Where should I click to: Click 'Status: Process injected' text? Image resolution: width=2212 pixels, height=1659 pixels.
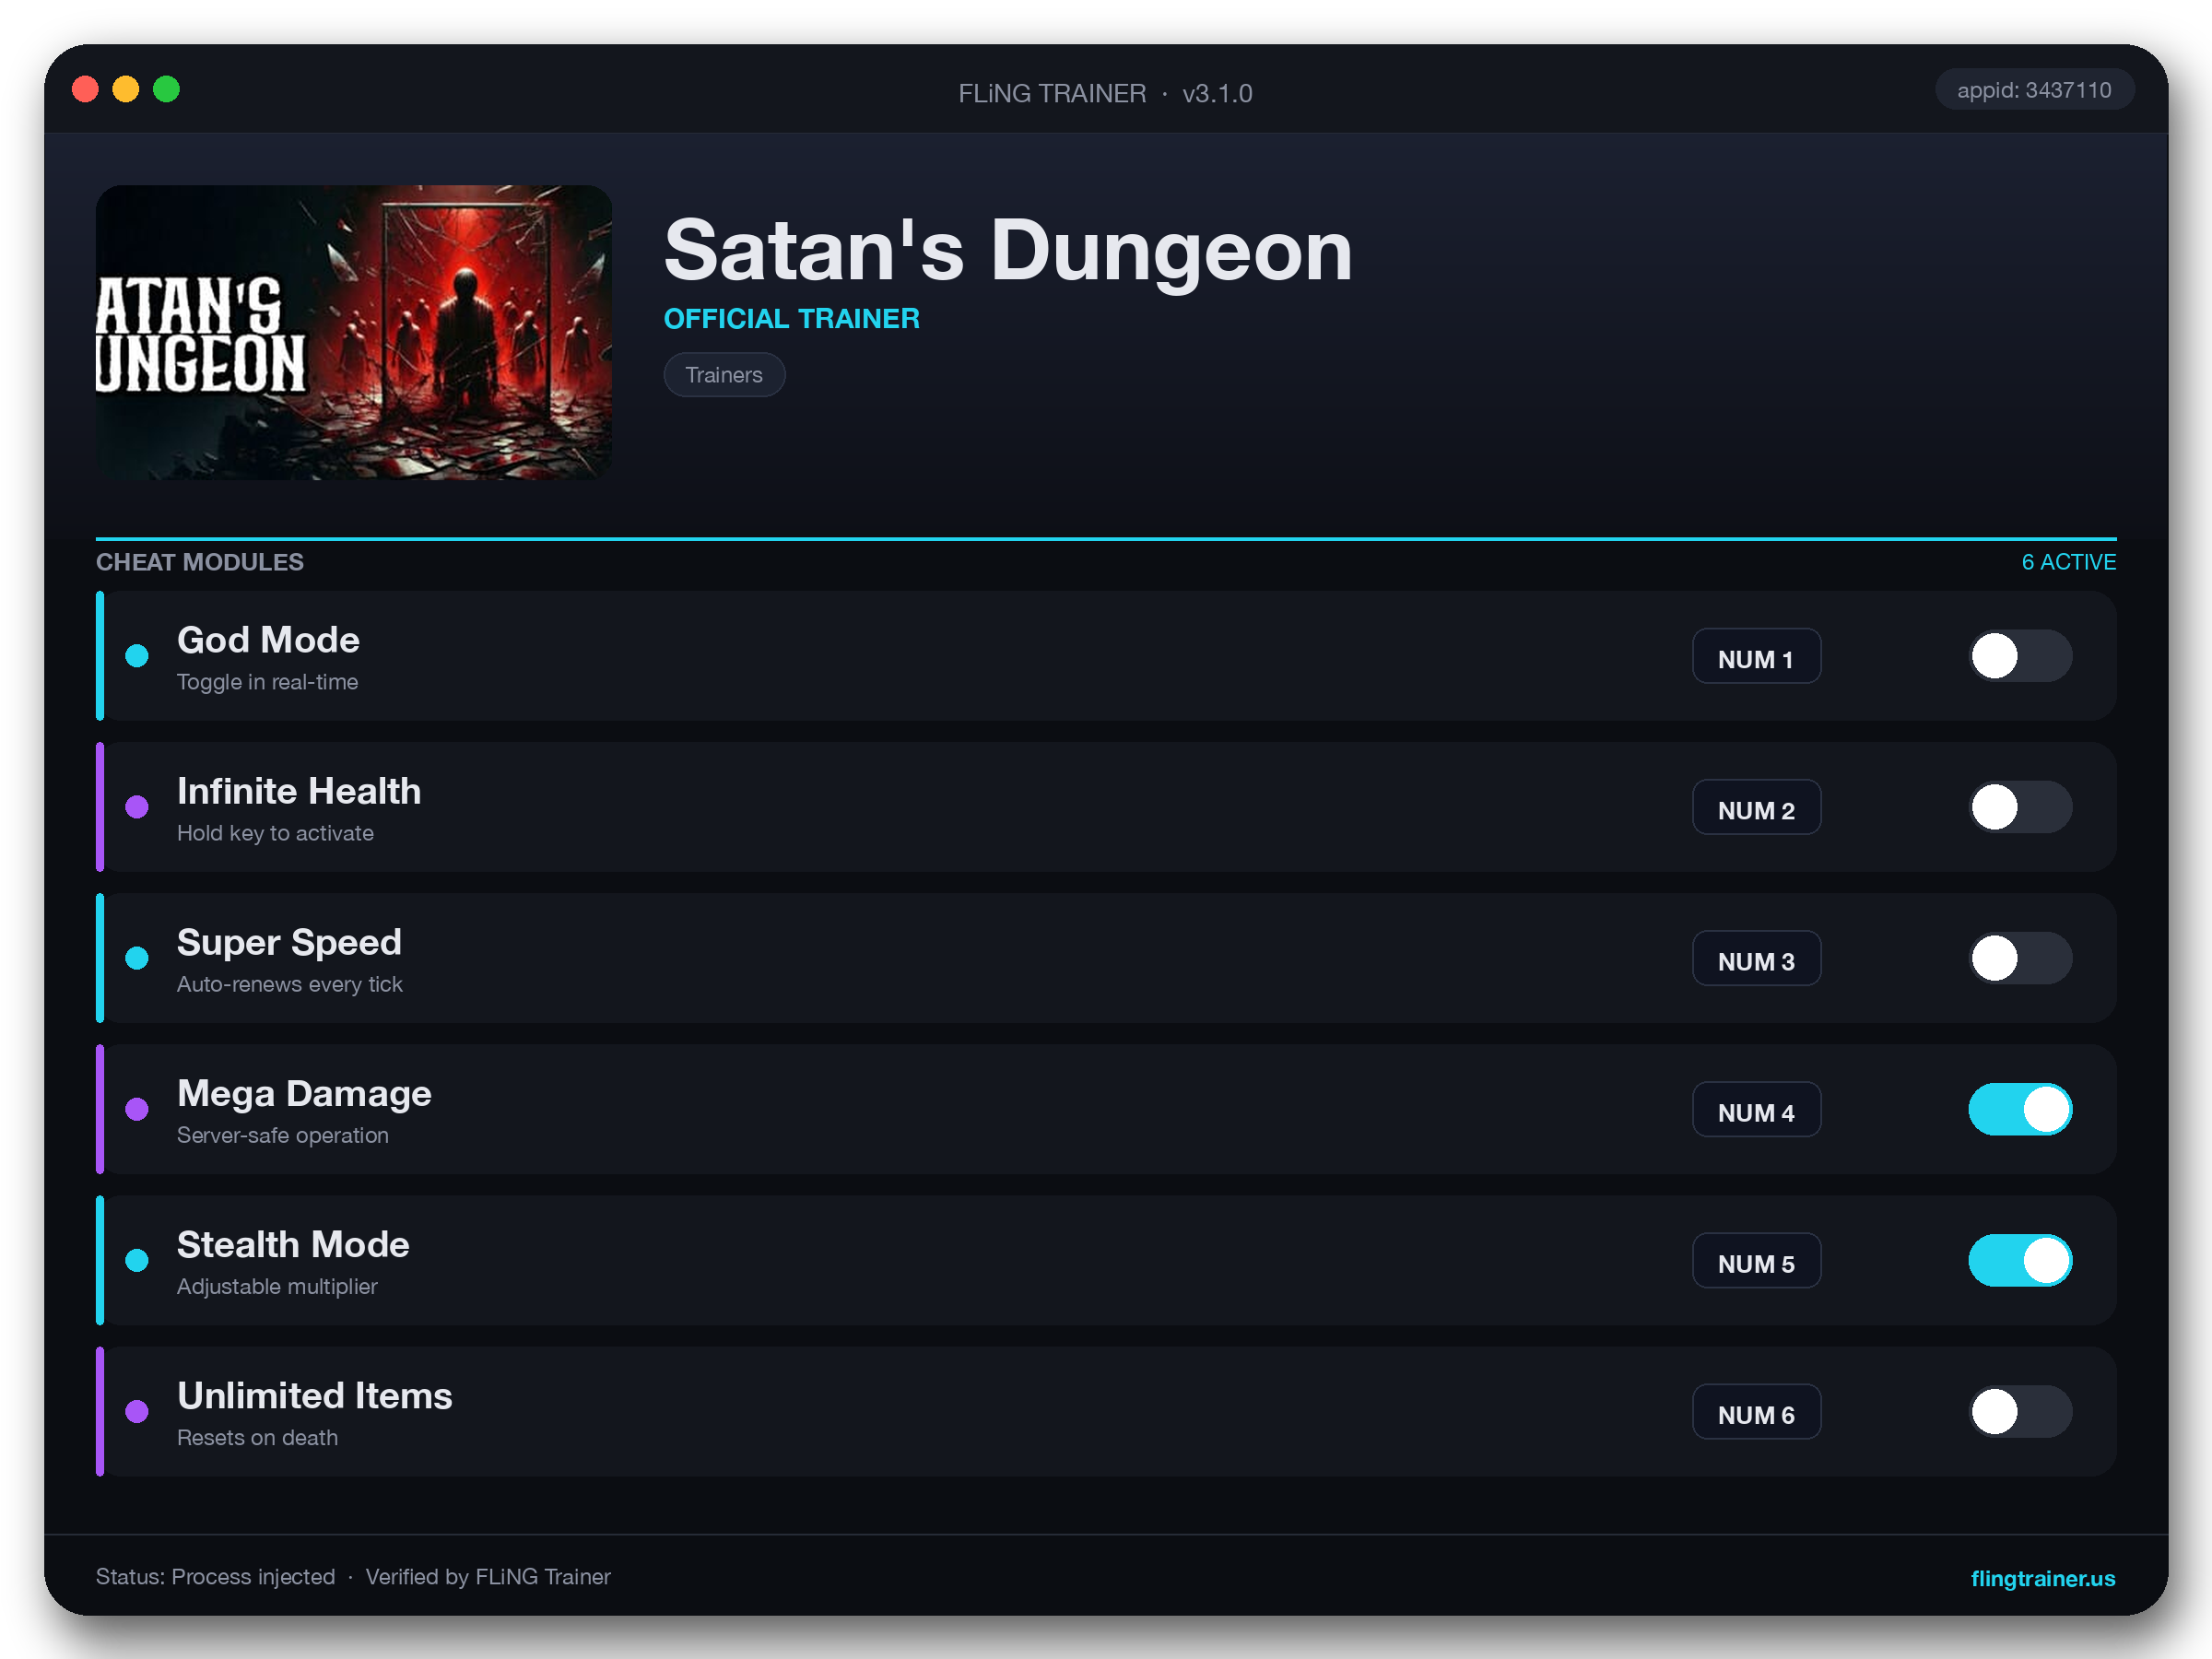(216, 1577)
